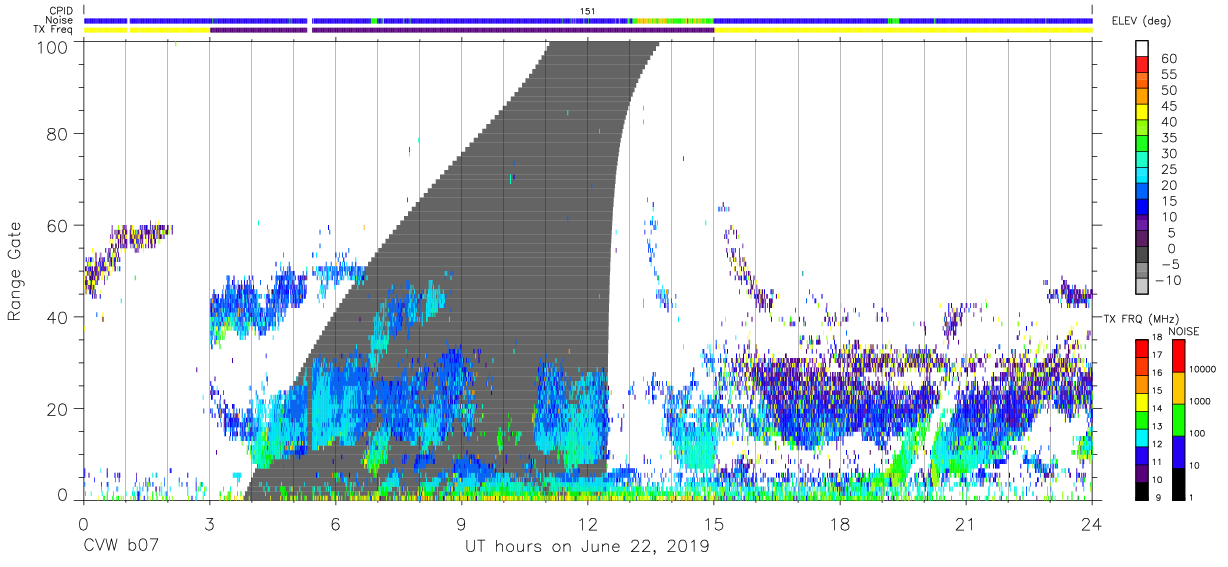The image size is (1228, 567).
Task: Click UT hours axis tick '18'
Action: [x=840, y=523]
